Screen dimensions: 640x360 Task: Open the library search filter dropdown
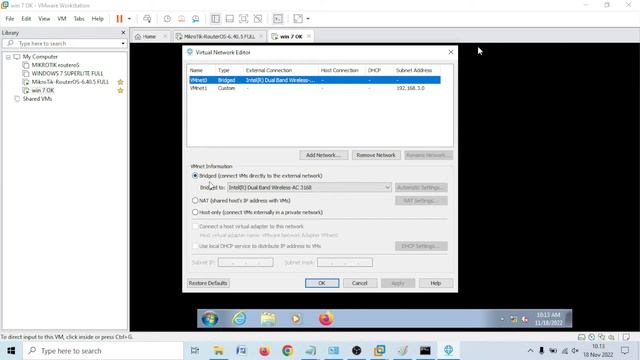coord(123,43)
